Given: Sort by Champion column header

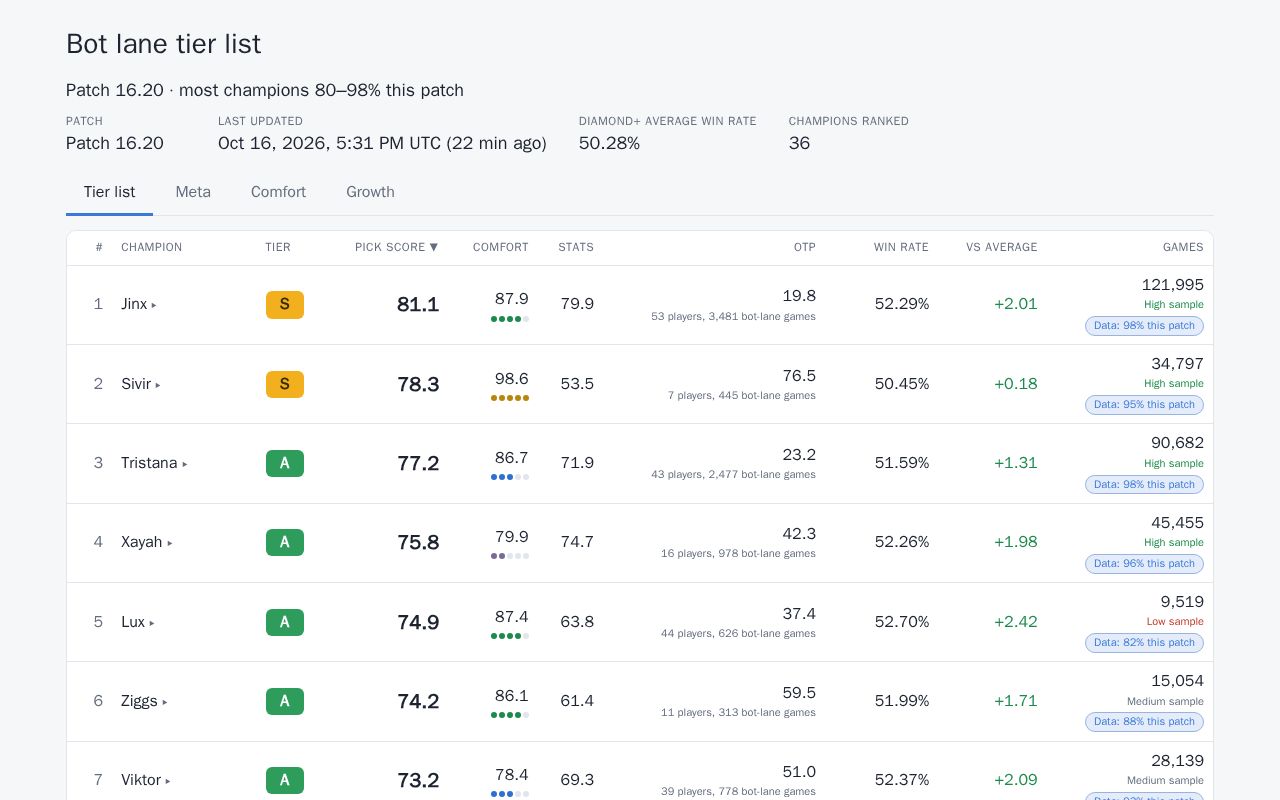Looking at the screenshot, I should coord(152,247).
